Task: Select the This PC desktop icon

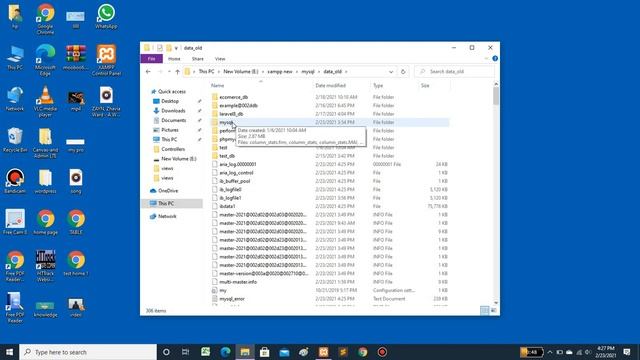Action: point(15,58)
